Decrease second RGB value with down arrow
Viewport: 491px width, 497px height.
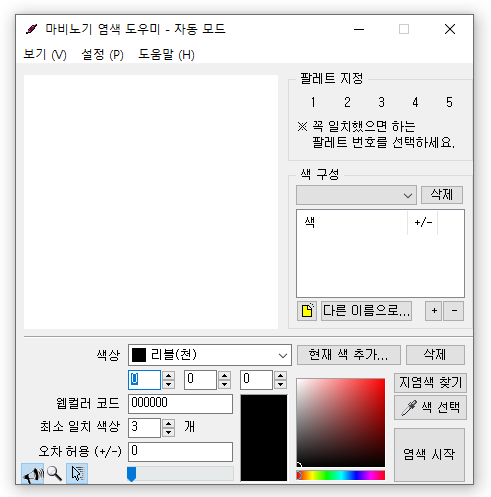click(x=224, y=384)
